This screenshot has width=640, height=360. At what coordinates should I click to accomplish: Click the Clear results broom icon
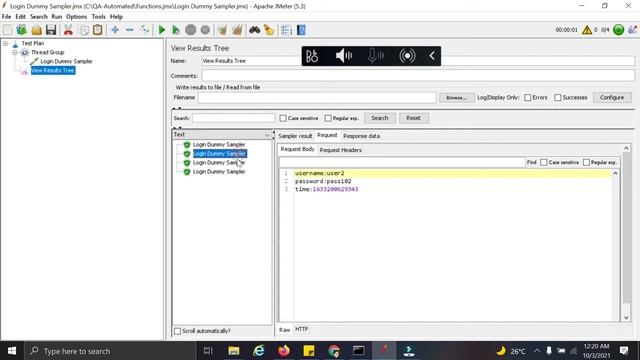(x=222, y=30)
